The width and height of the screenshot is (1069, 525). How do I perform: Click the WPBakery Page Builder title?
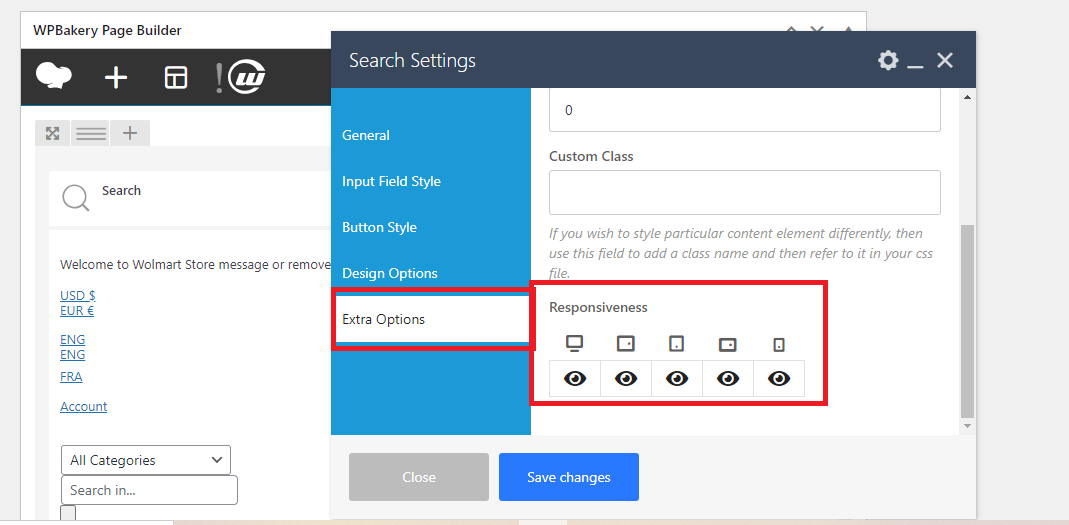point(107,31)
